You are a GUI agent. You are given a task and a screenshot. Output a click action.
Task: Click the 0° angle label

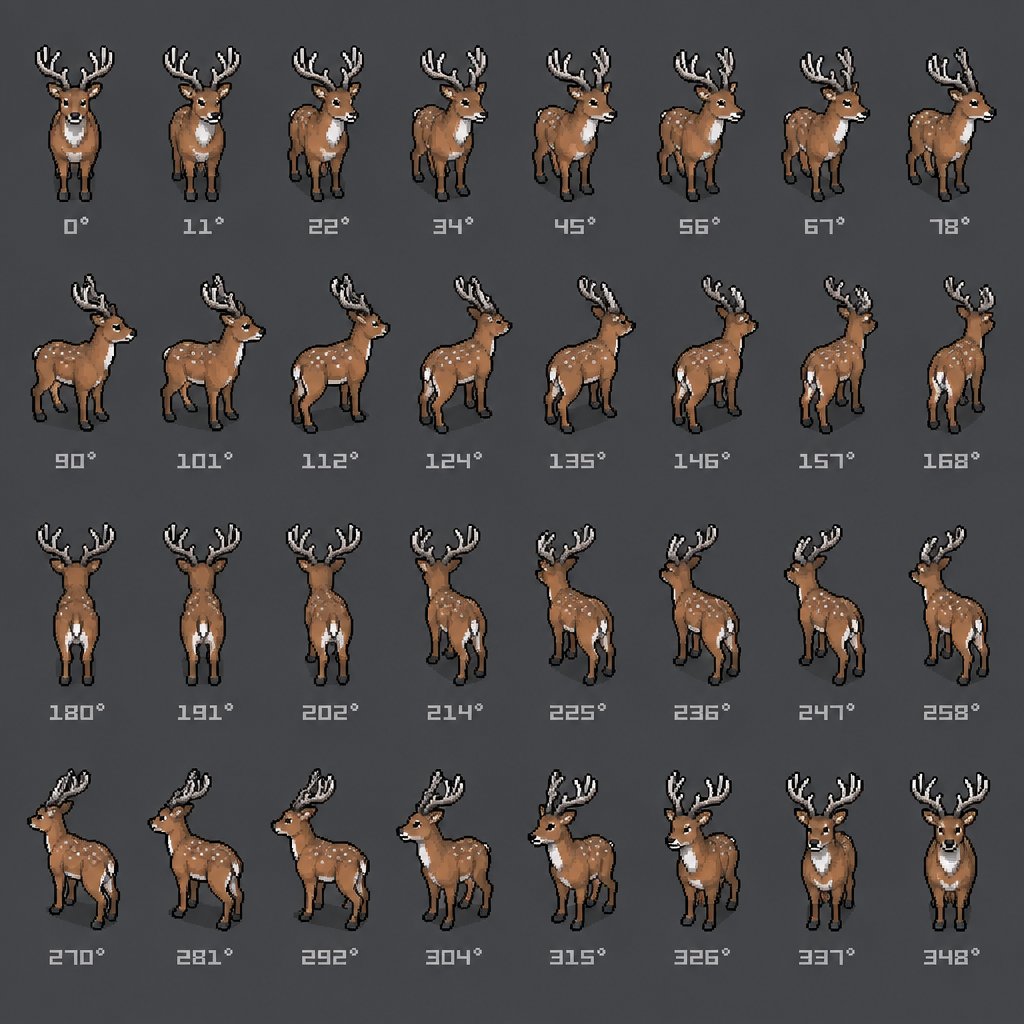pos(76,227)
